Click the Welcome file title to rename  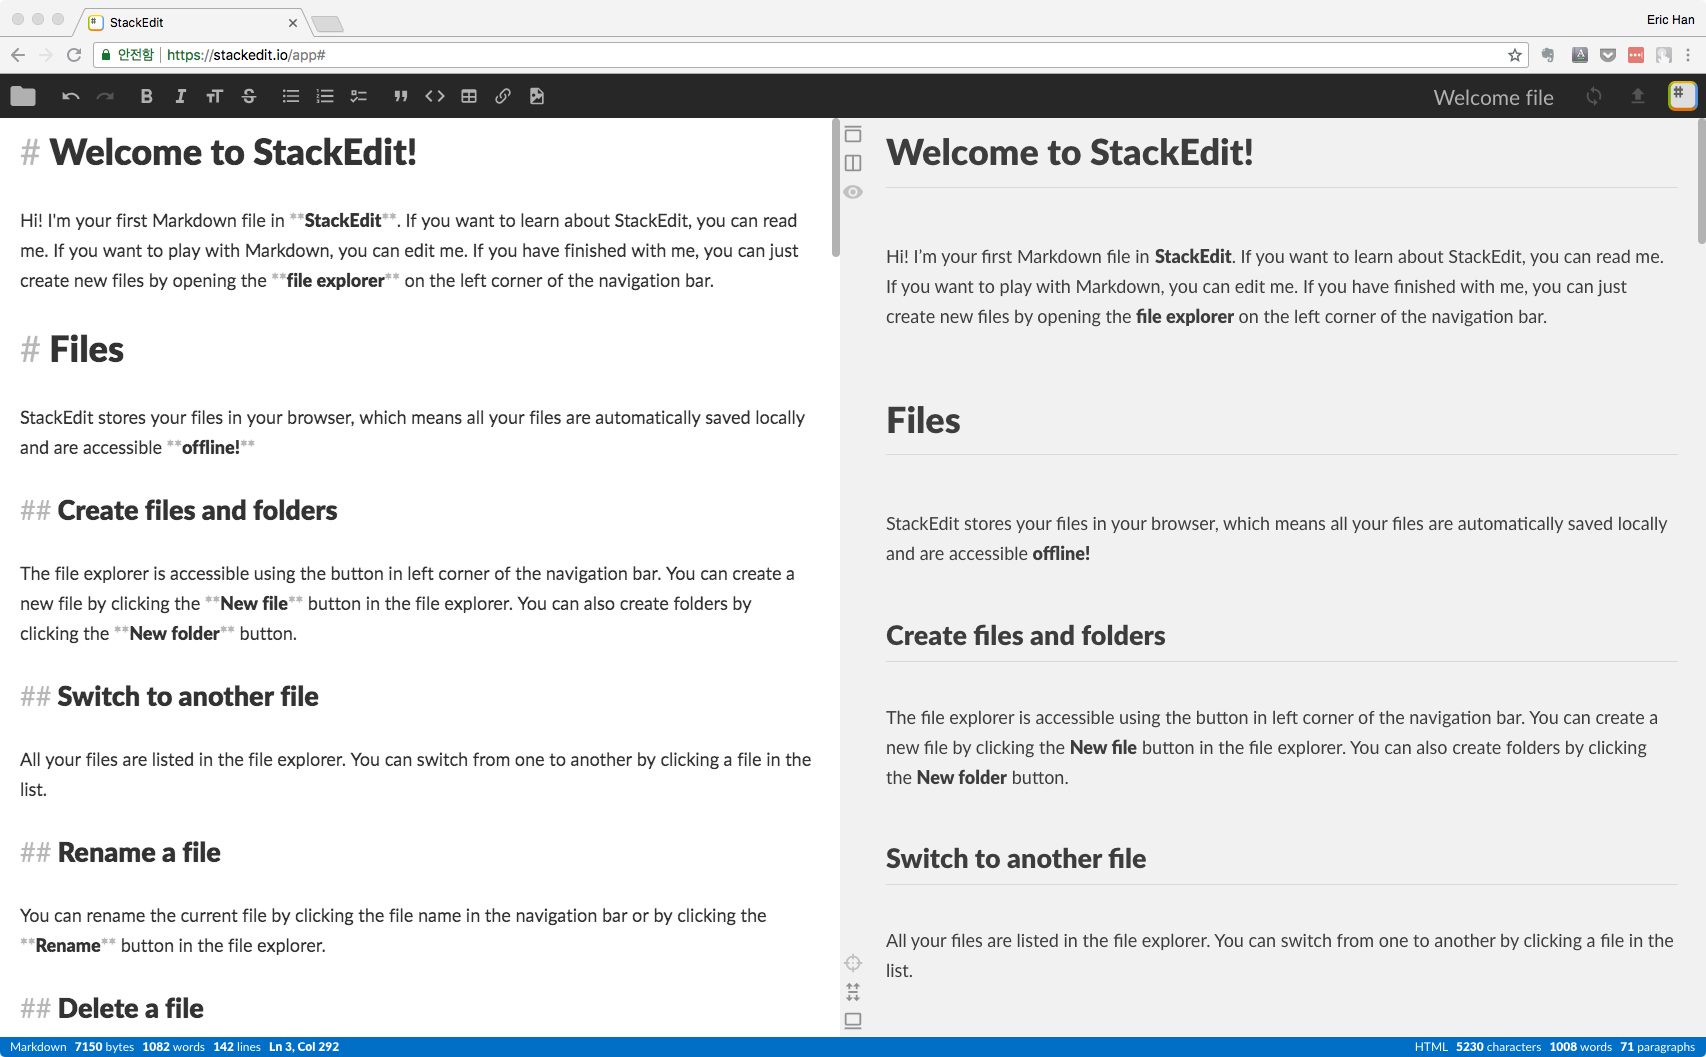point(1493,97)
